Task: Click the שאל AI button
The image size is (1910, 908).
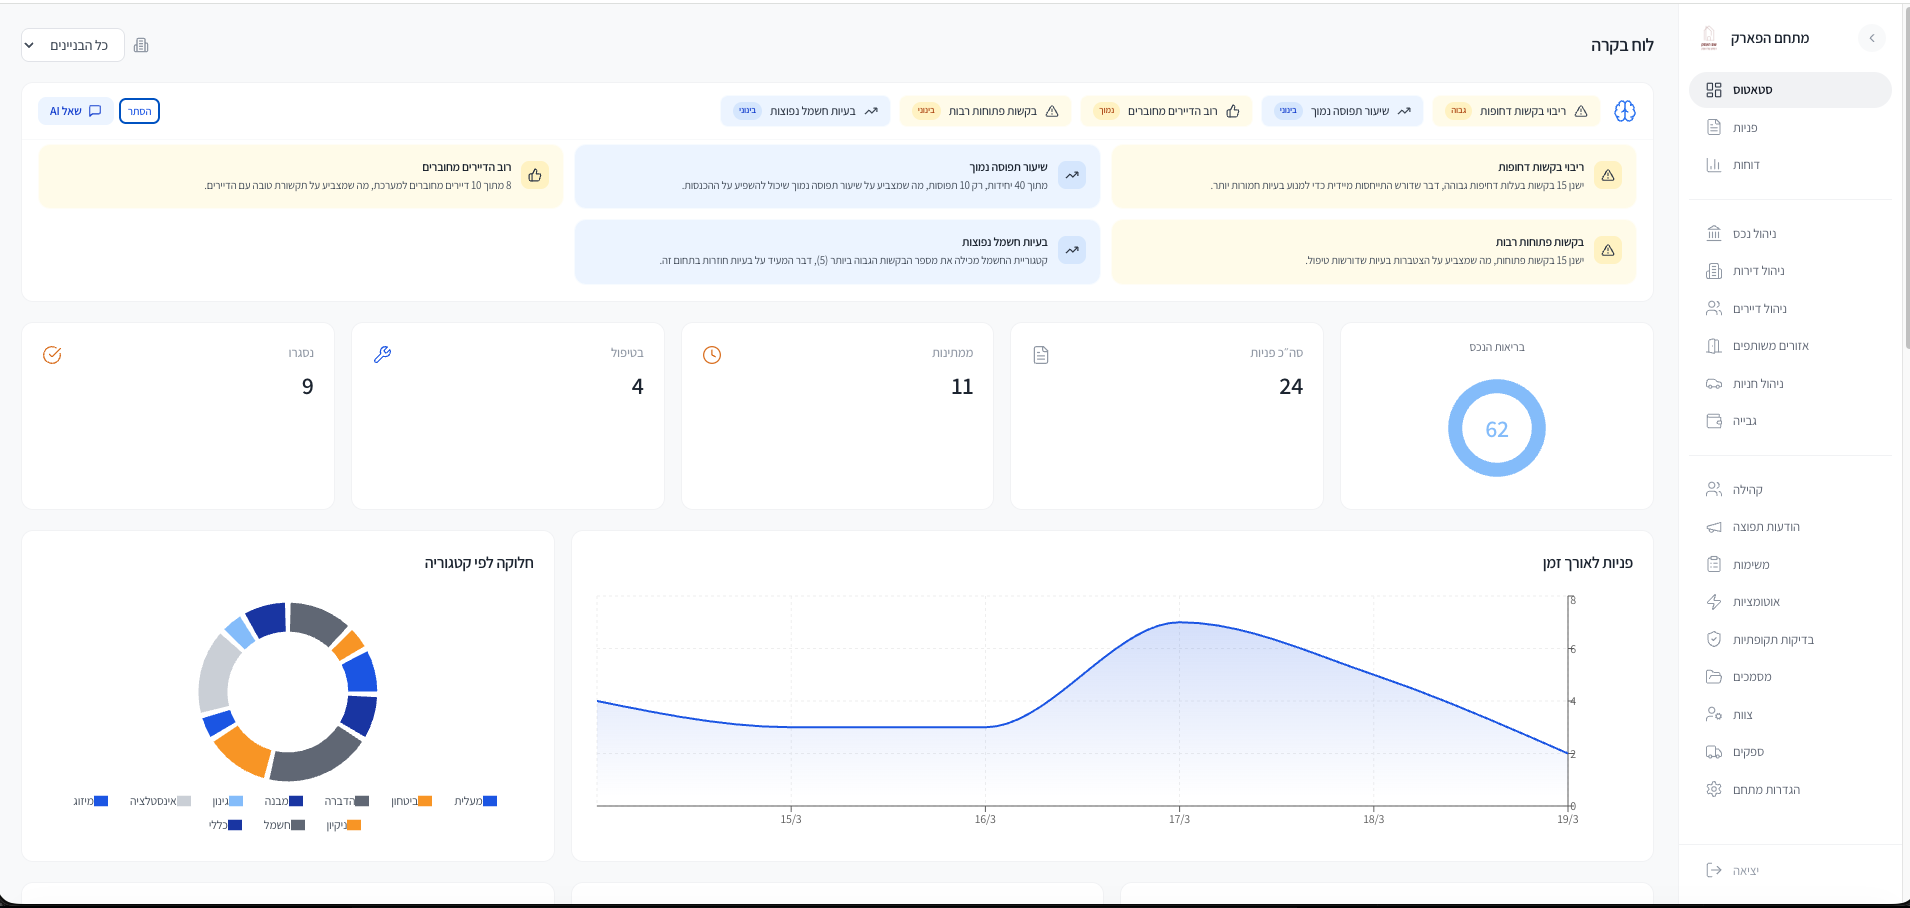Action: pos(75,111)
